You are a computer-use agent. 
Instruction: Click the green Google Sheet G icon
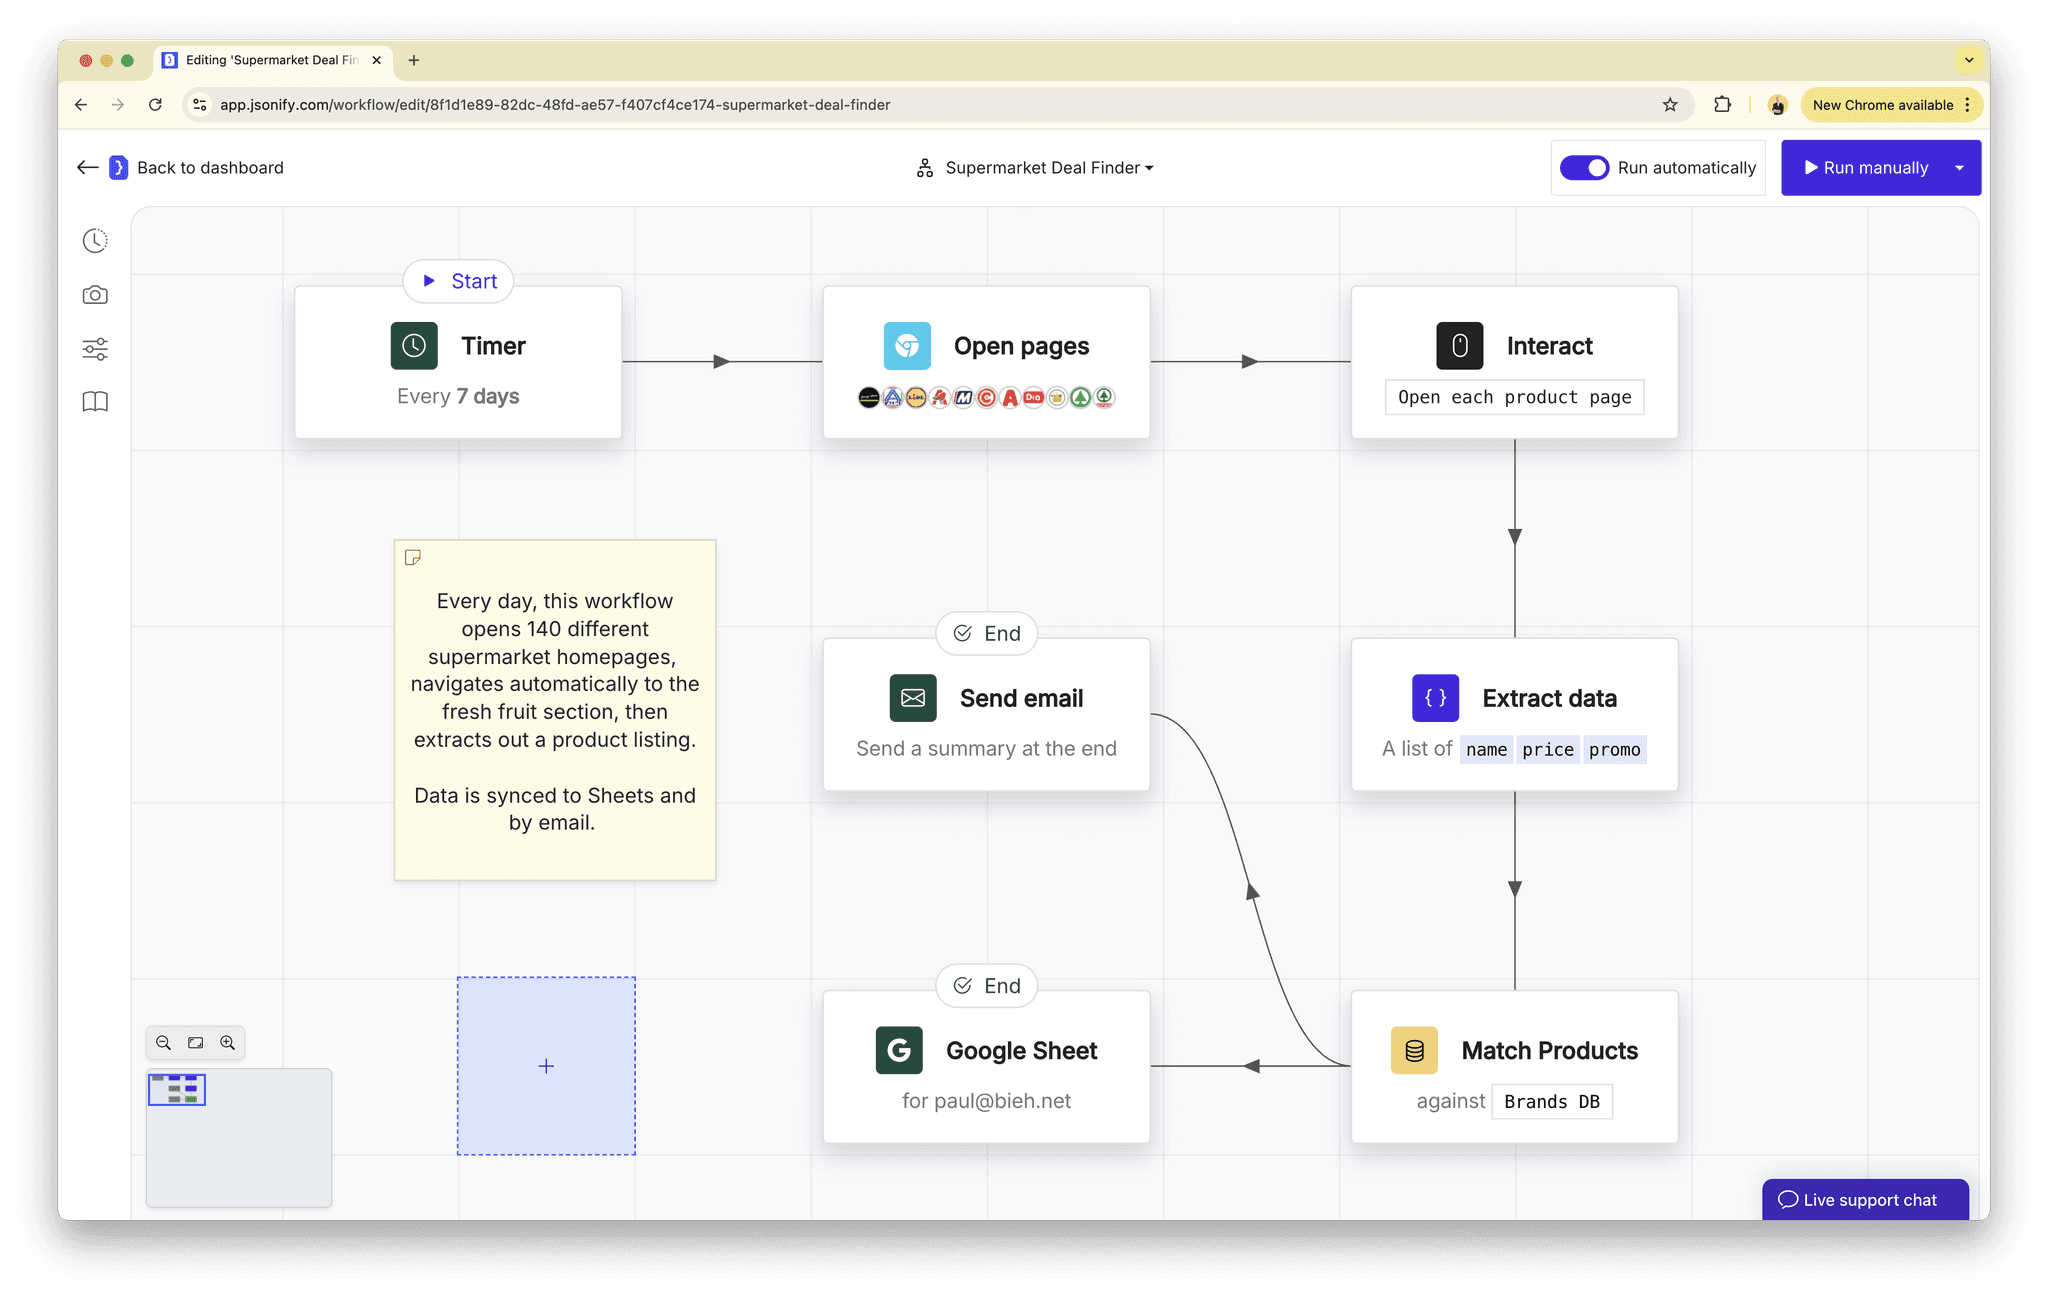click(x=899, y=1050)
